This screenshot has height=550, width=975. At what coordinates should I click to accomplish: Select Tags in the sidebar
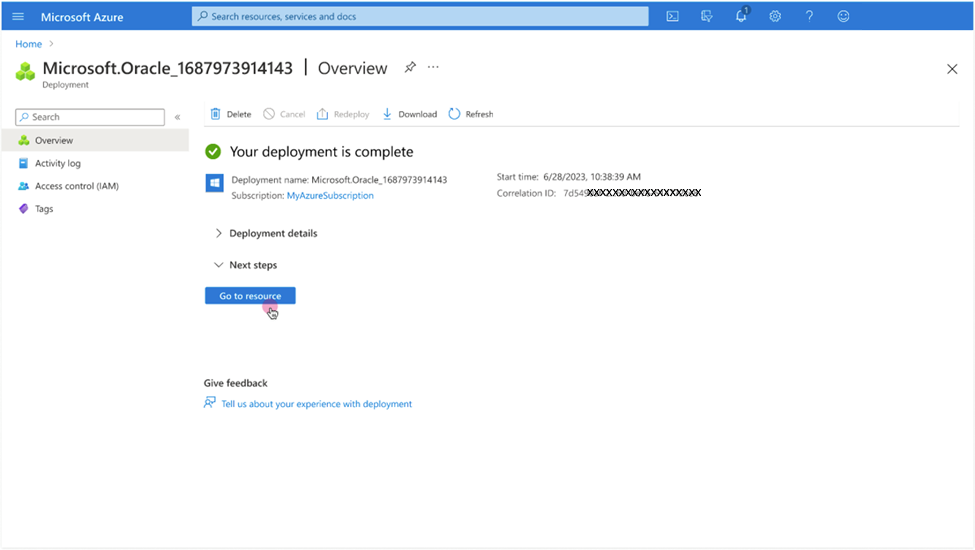[44, 209]
